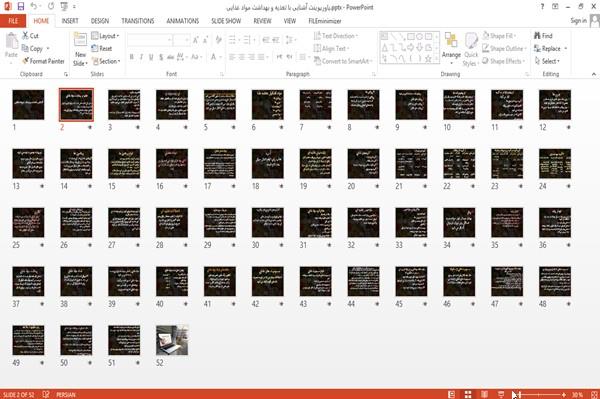This screenshot has height=399, width=600.
Task: Click the spell check status bar icon
Action: (x=46, y=394)
